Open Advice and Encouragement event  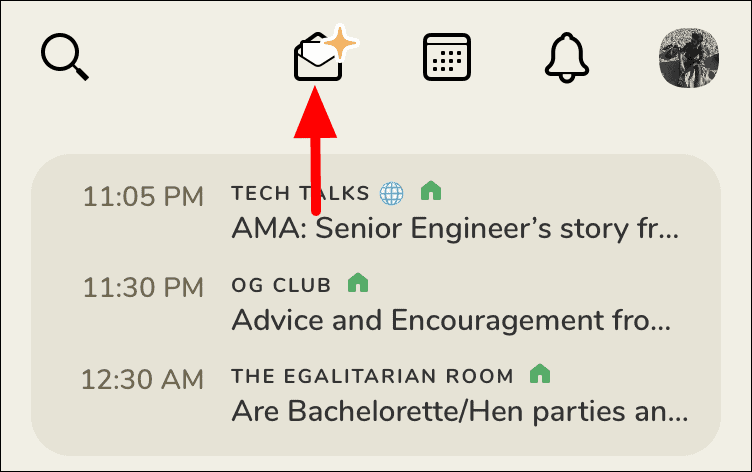(451, 320)
